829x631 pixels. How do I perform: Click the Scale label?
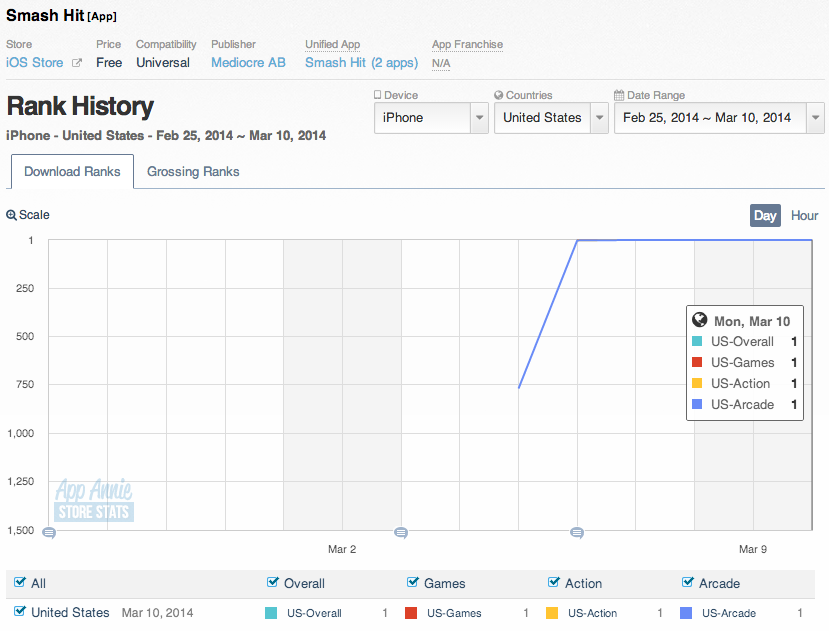click(x=34, y=215)
